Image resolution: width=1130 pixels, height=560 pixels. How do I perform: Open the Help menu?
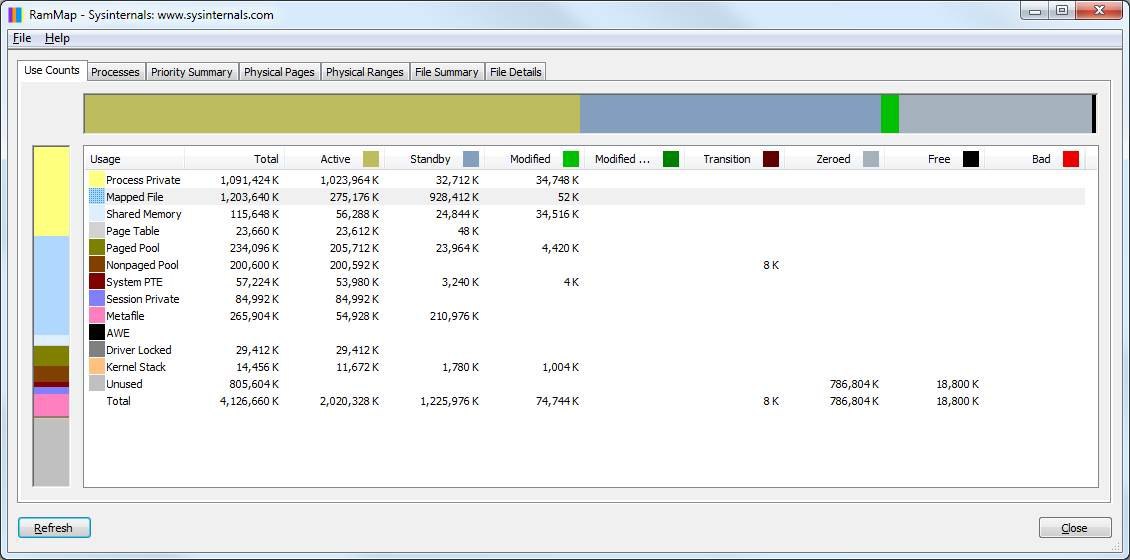point(57,38)
